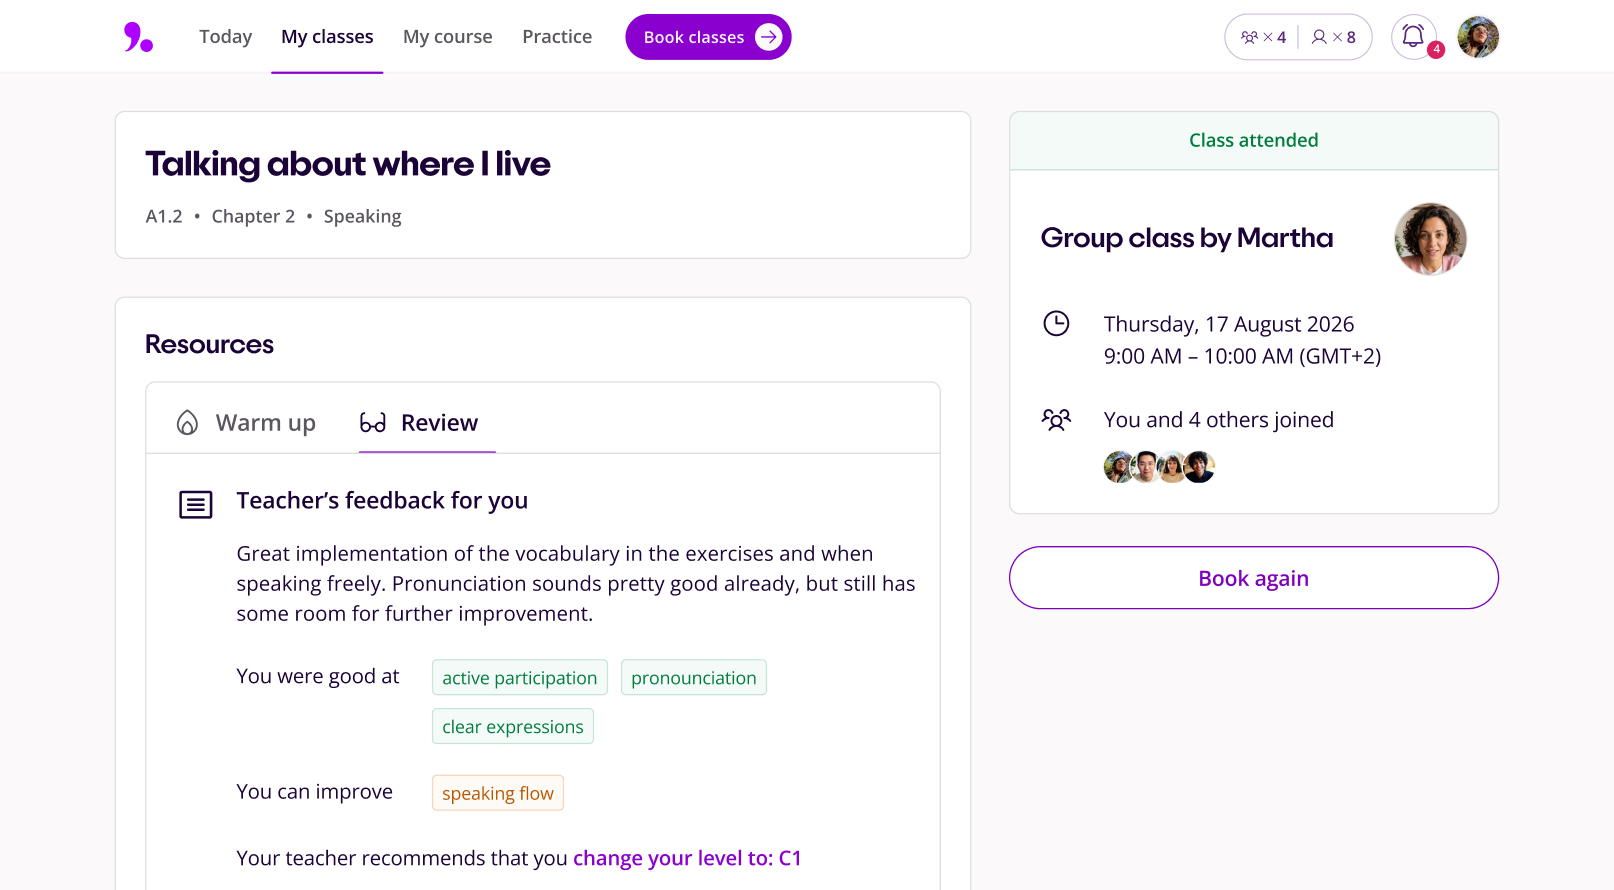This screenshot has width=1614, height=890.
Task: Click the group class credits icon
Action: tap(1250, 37)
